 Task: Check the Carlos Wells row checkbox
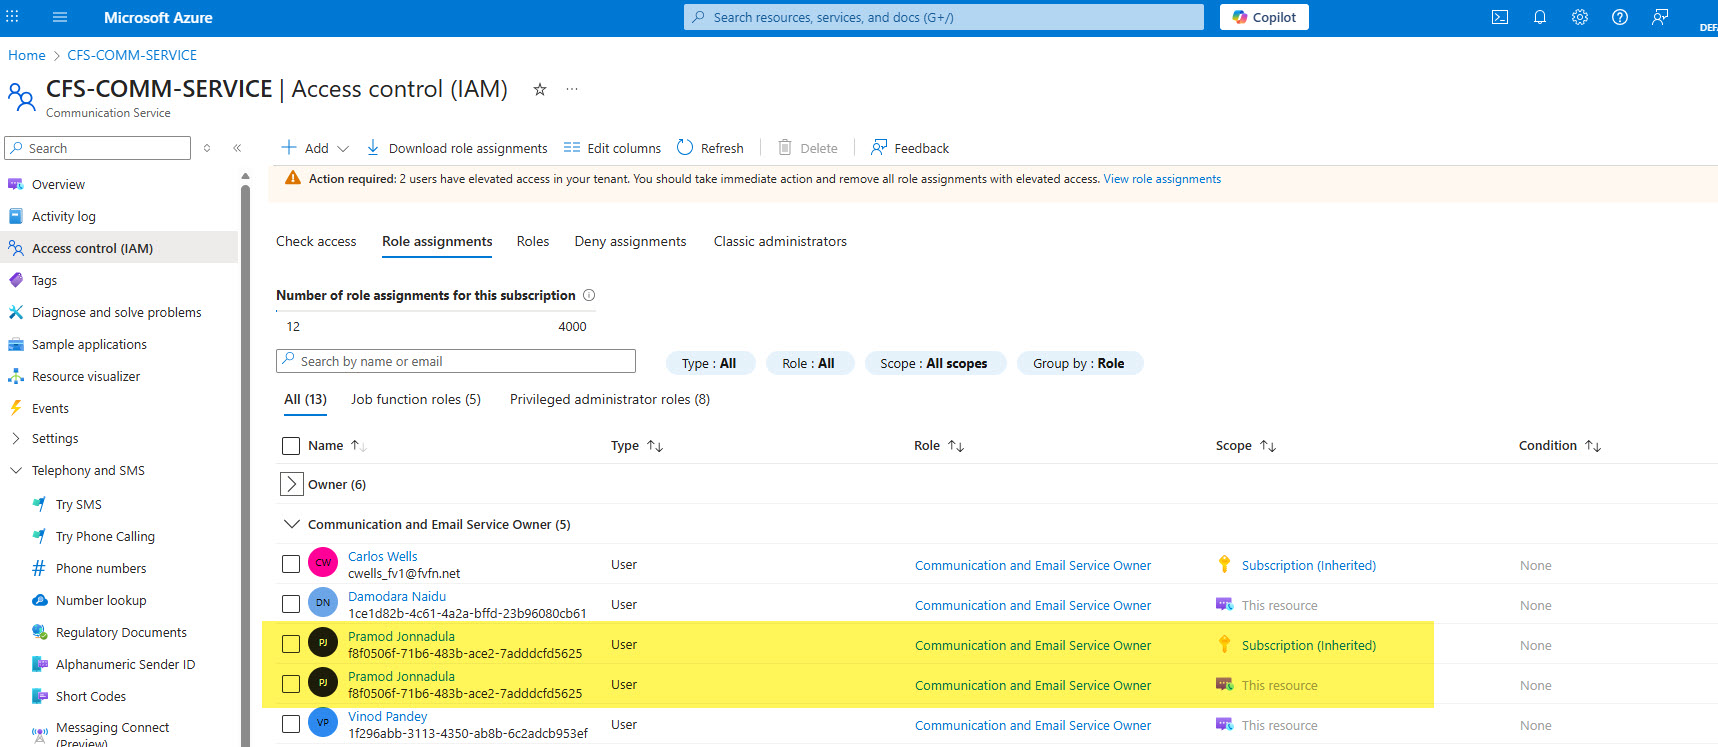(x=291, y=564)
